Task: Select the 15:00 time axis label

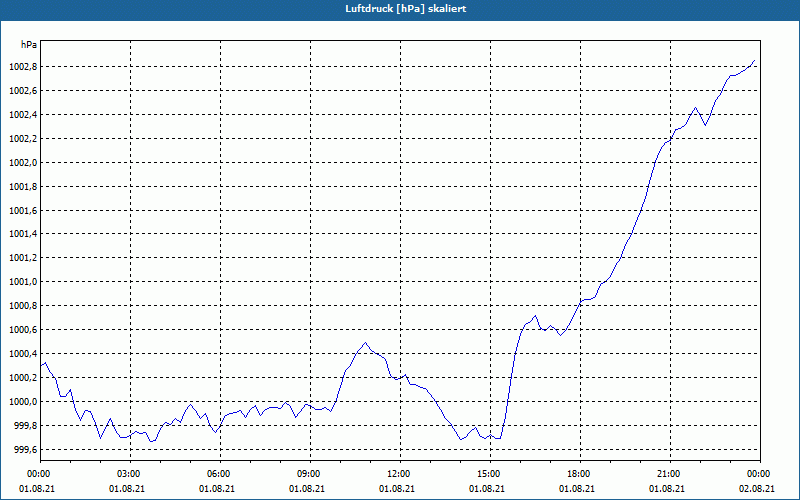Action: coord(490,474)
